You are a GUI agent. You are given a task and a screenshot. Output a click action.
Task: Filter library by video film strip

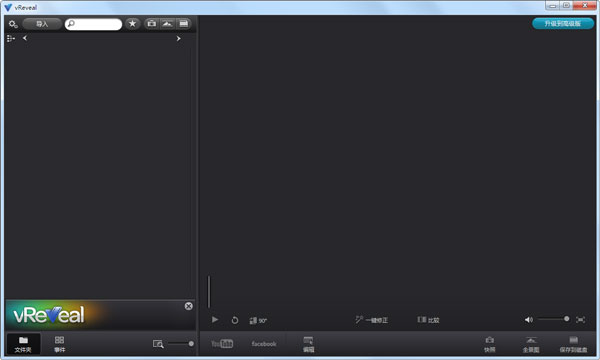tap(184, 24)
